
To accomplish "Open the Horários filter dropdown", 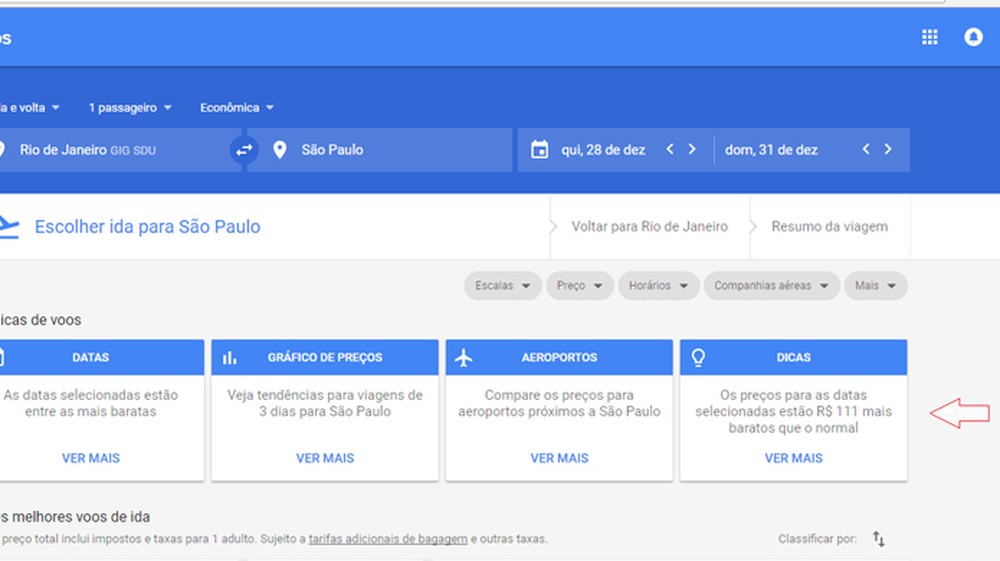I will [658, 286].
